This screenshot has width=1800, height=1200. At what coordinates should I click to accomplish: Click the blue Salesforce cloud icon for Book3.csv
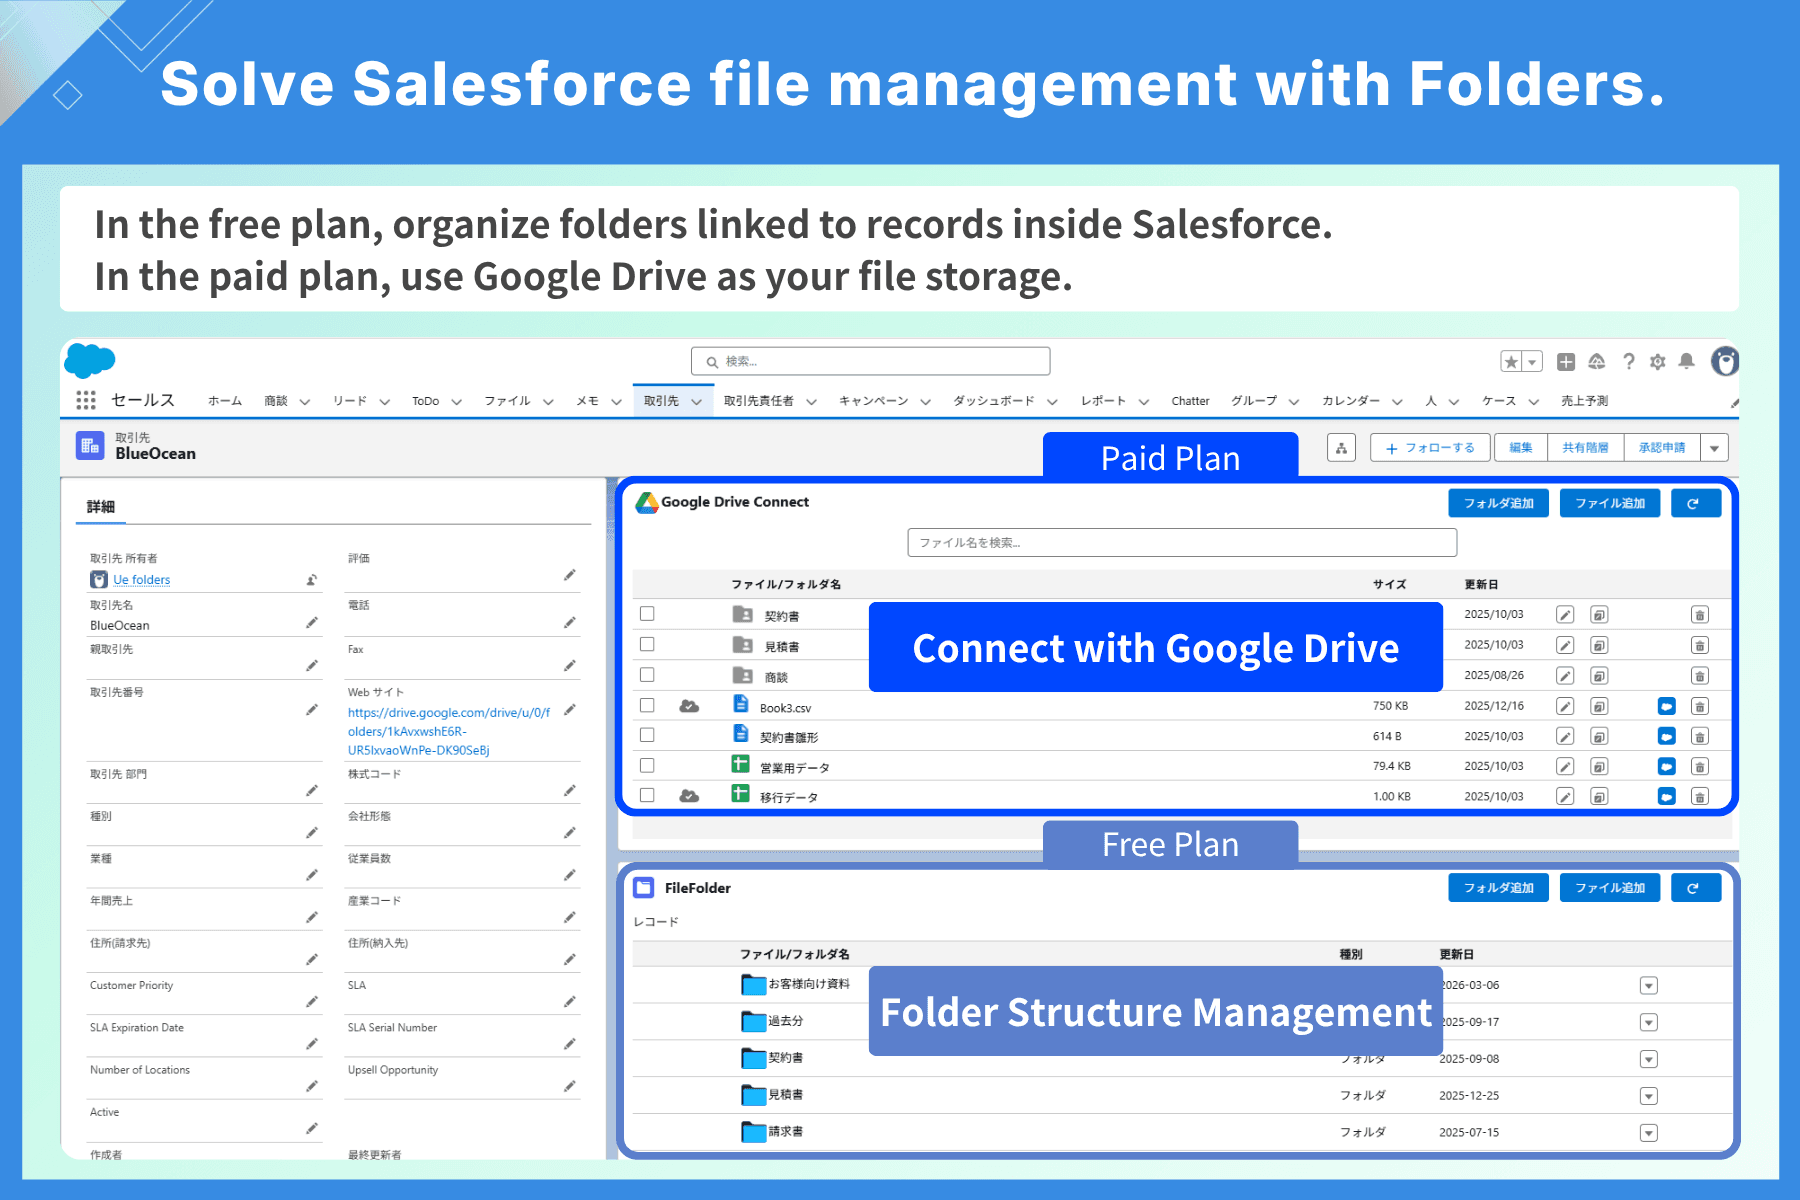pos(1667,707)
